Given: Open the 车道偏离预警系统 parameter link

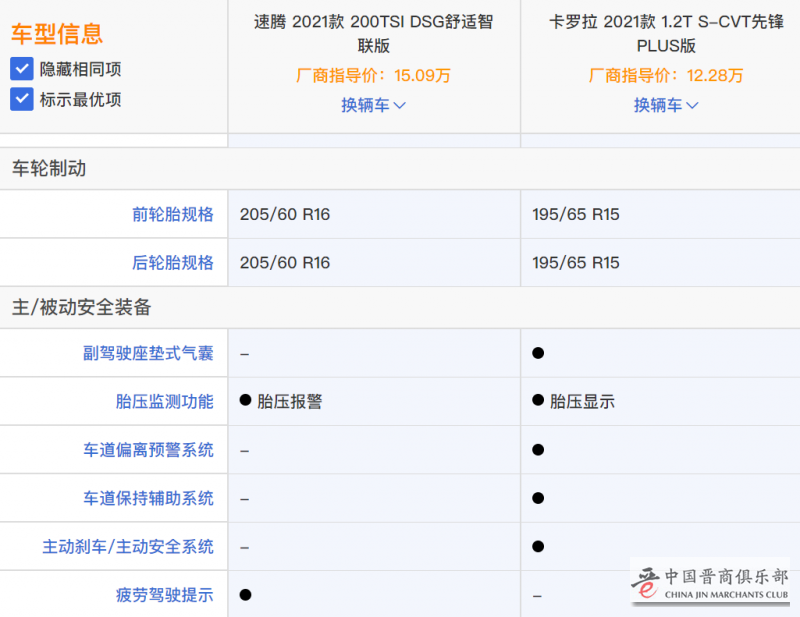Looking at the screenshot, I should [x=148, y=450].
